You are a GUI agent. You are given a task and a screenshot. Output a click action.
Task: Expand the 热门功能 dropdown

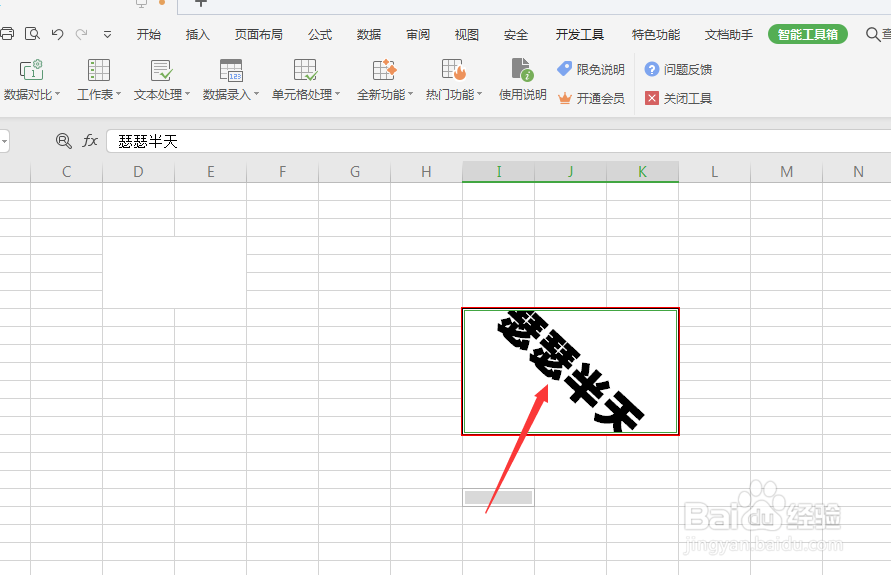pyautogui.click(x=480, y=94)
